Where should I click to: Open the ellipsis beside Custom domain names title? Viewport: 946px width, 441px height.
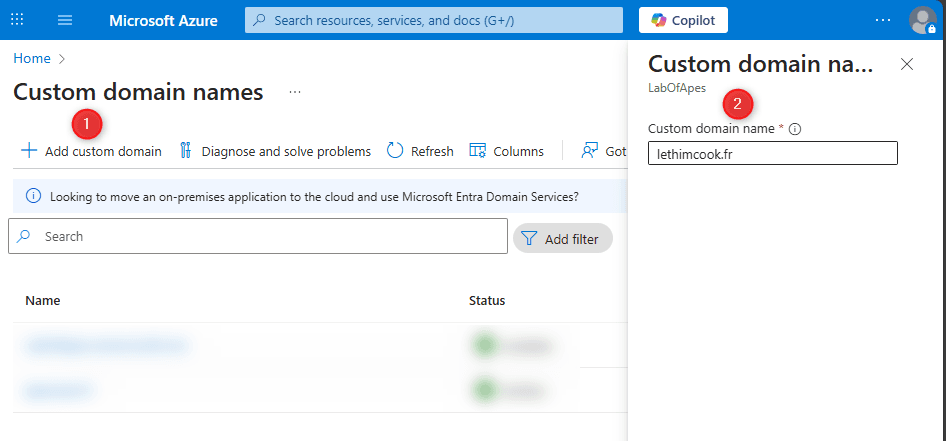tap(295, 92)
